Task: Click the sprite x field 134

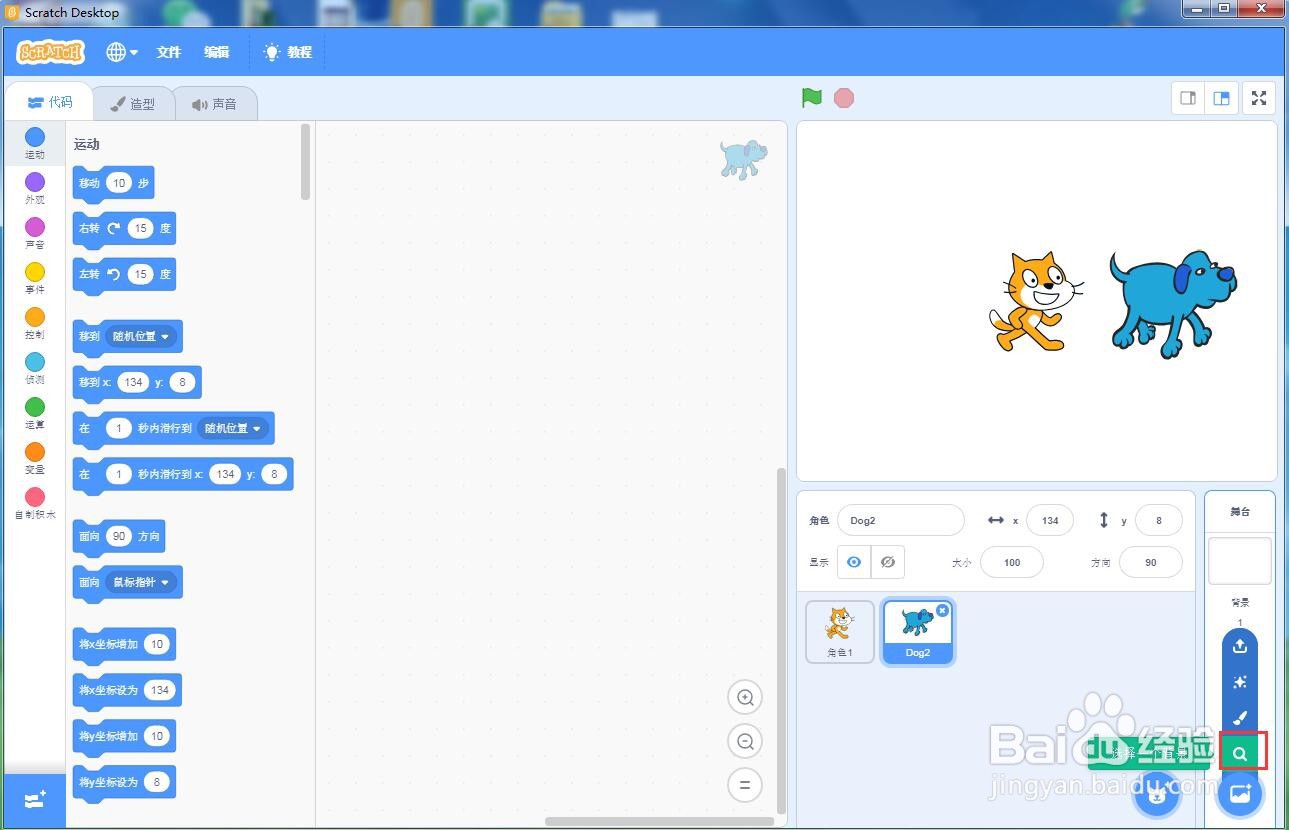Action: point(1050,520)
